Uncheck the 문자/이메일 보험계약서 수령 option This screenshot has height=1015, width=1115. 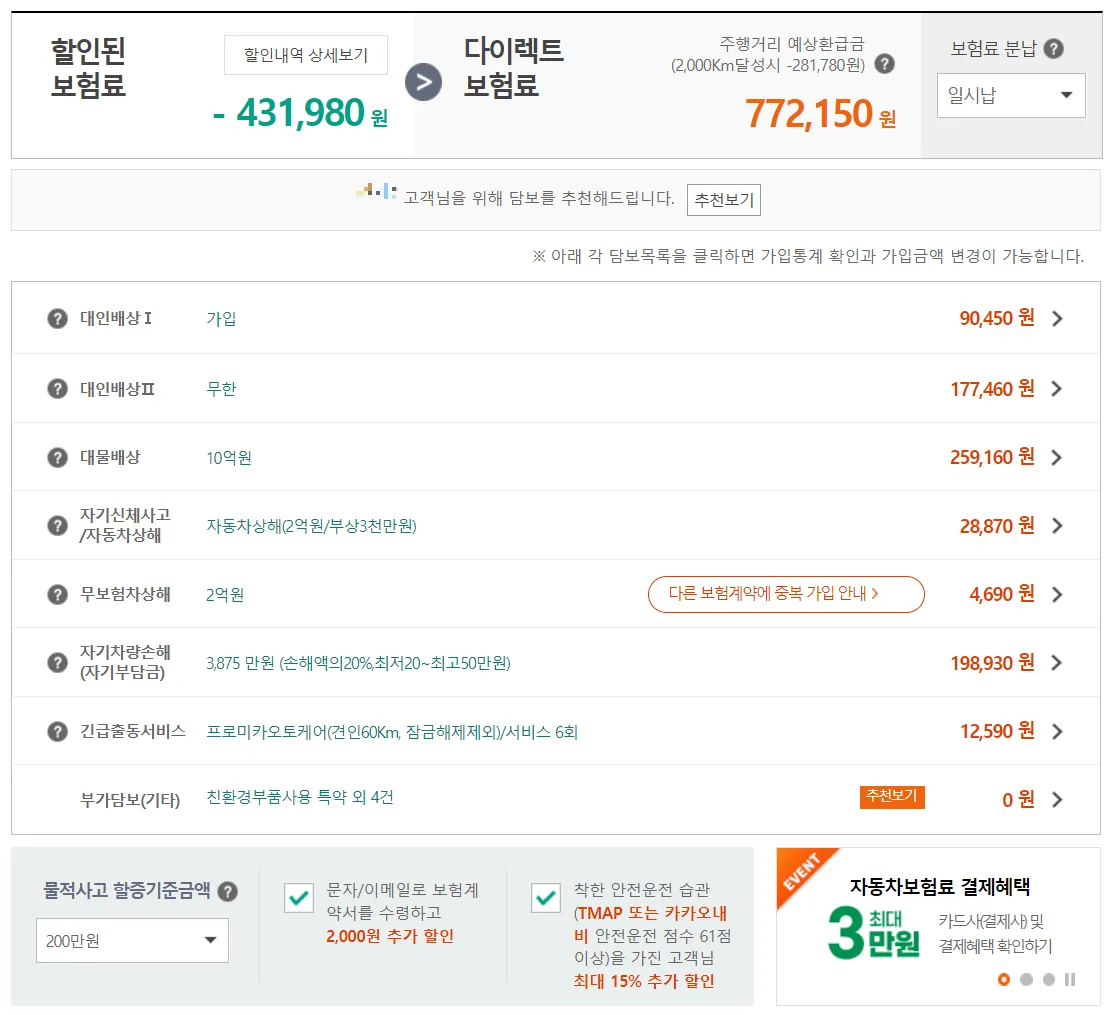(298, 899)
